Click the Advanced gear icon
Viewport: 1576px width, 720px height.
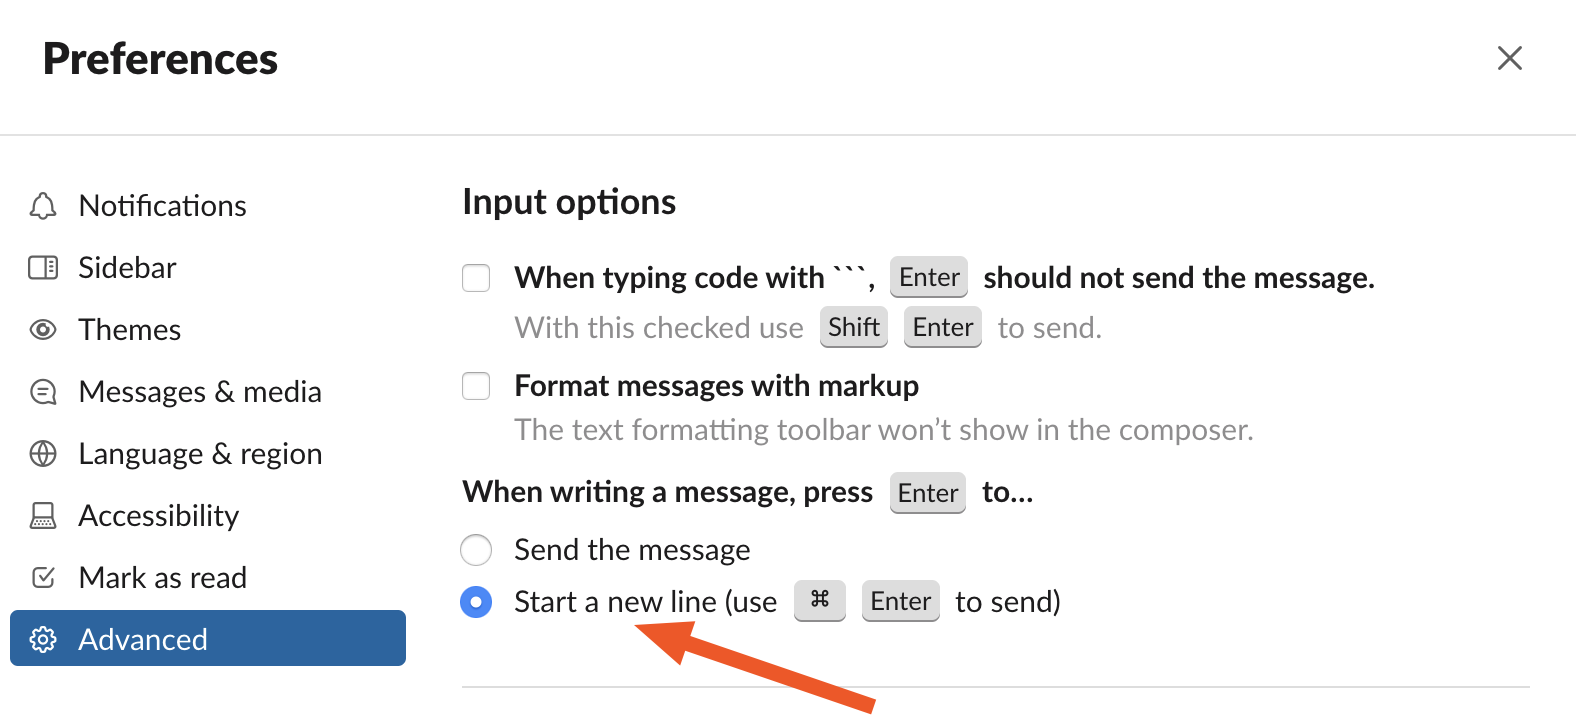[43, 639]
